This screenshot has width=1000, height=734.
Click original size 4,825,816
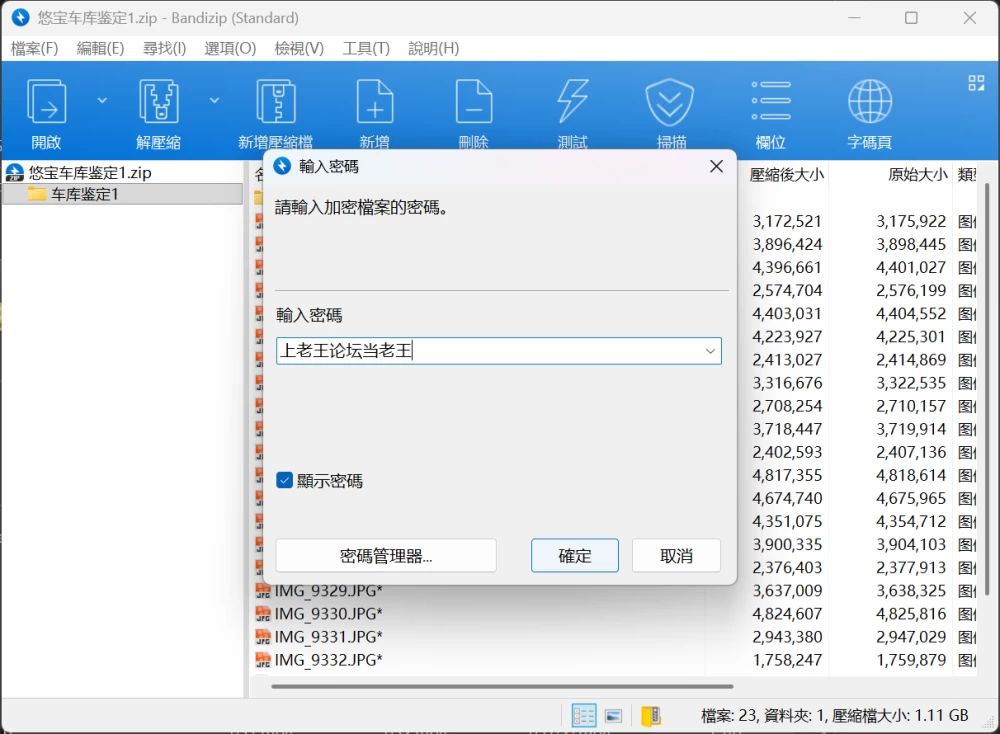pos(911,613)
